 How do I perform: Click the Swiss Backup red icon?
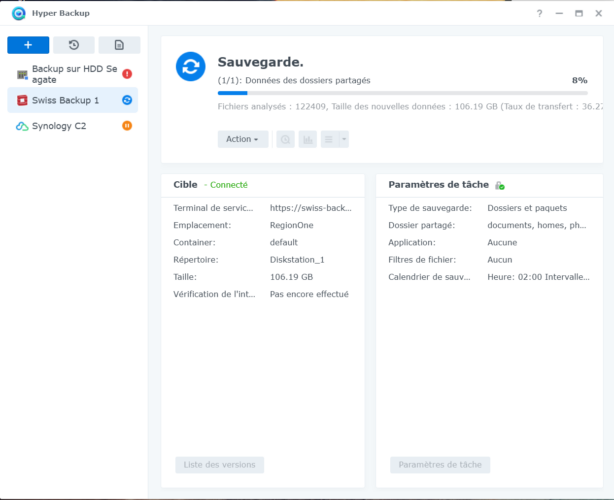22,101
